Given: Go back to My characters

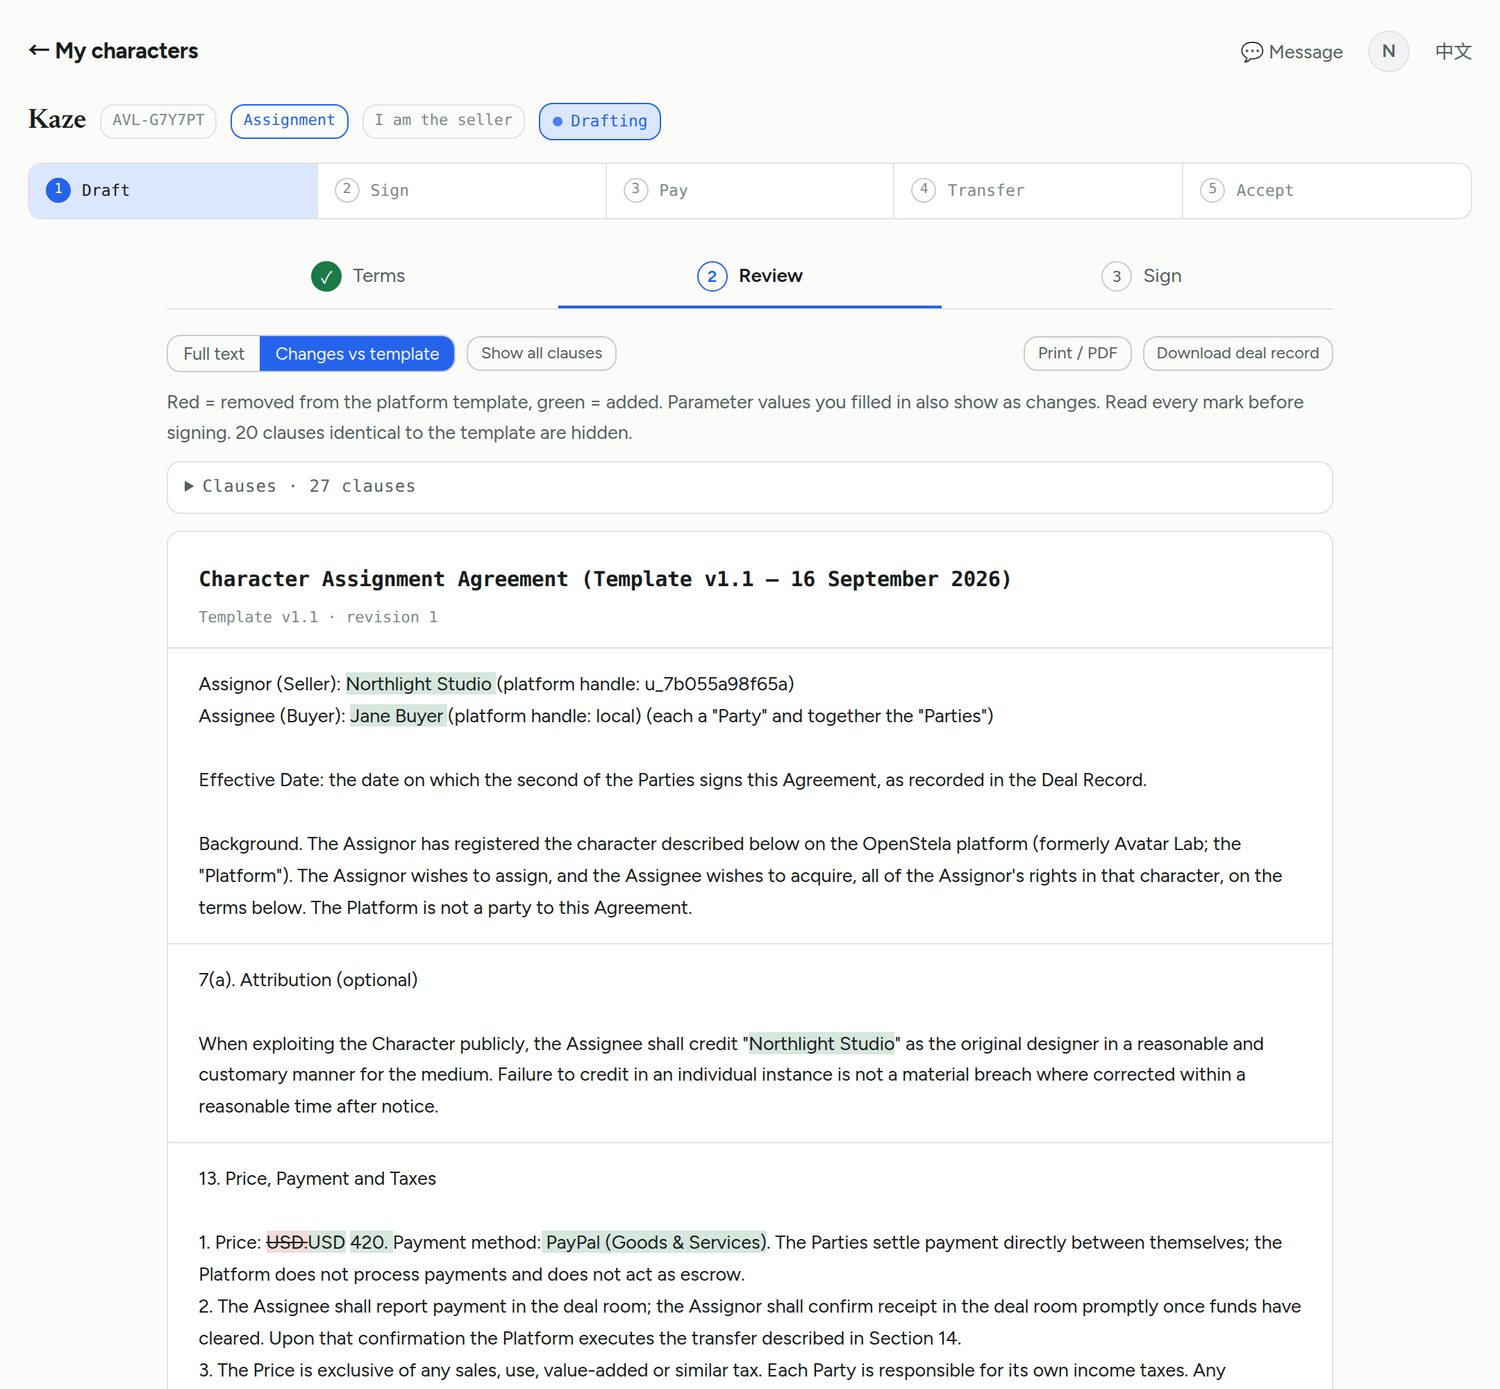Looking at the screenshot, I should (113, 51).
